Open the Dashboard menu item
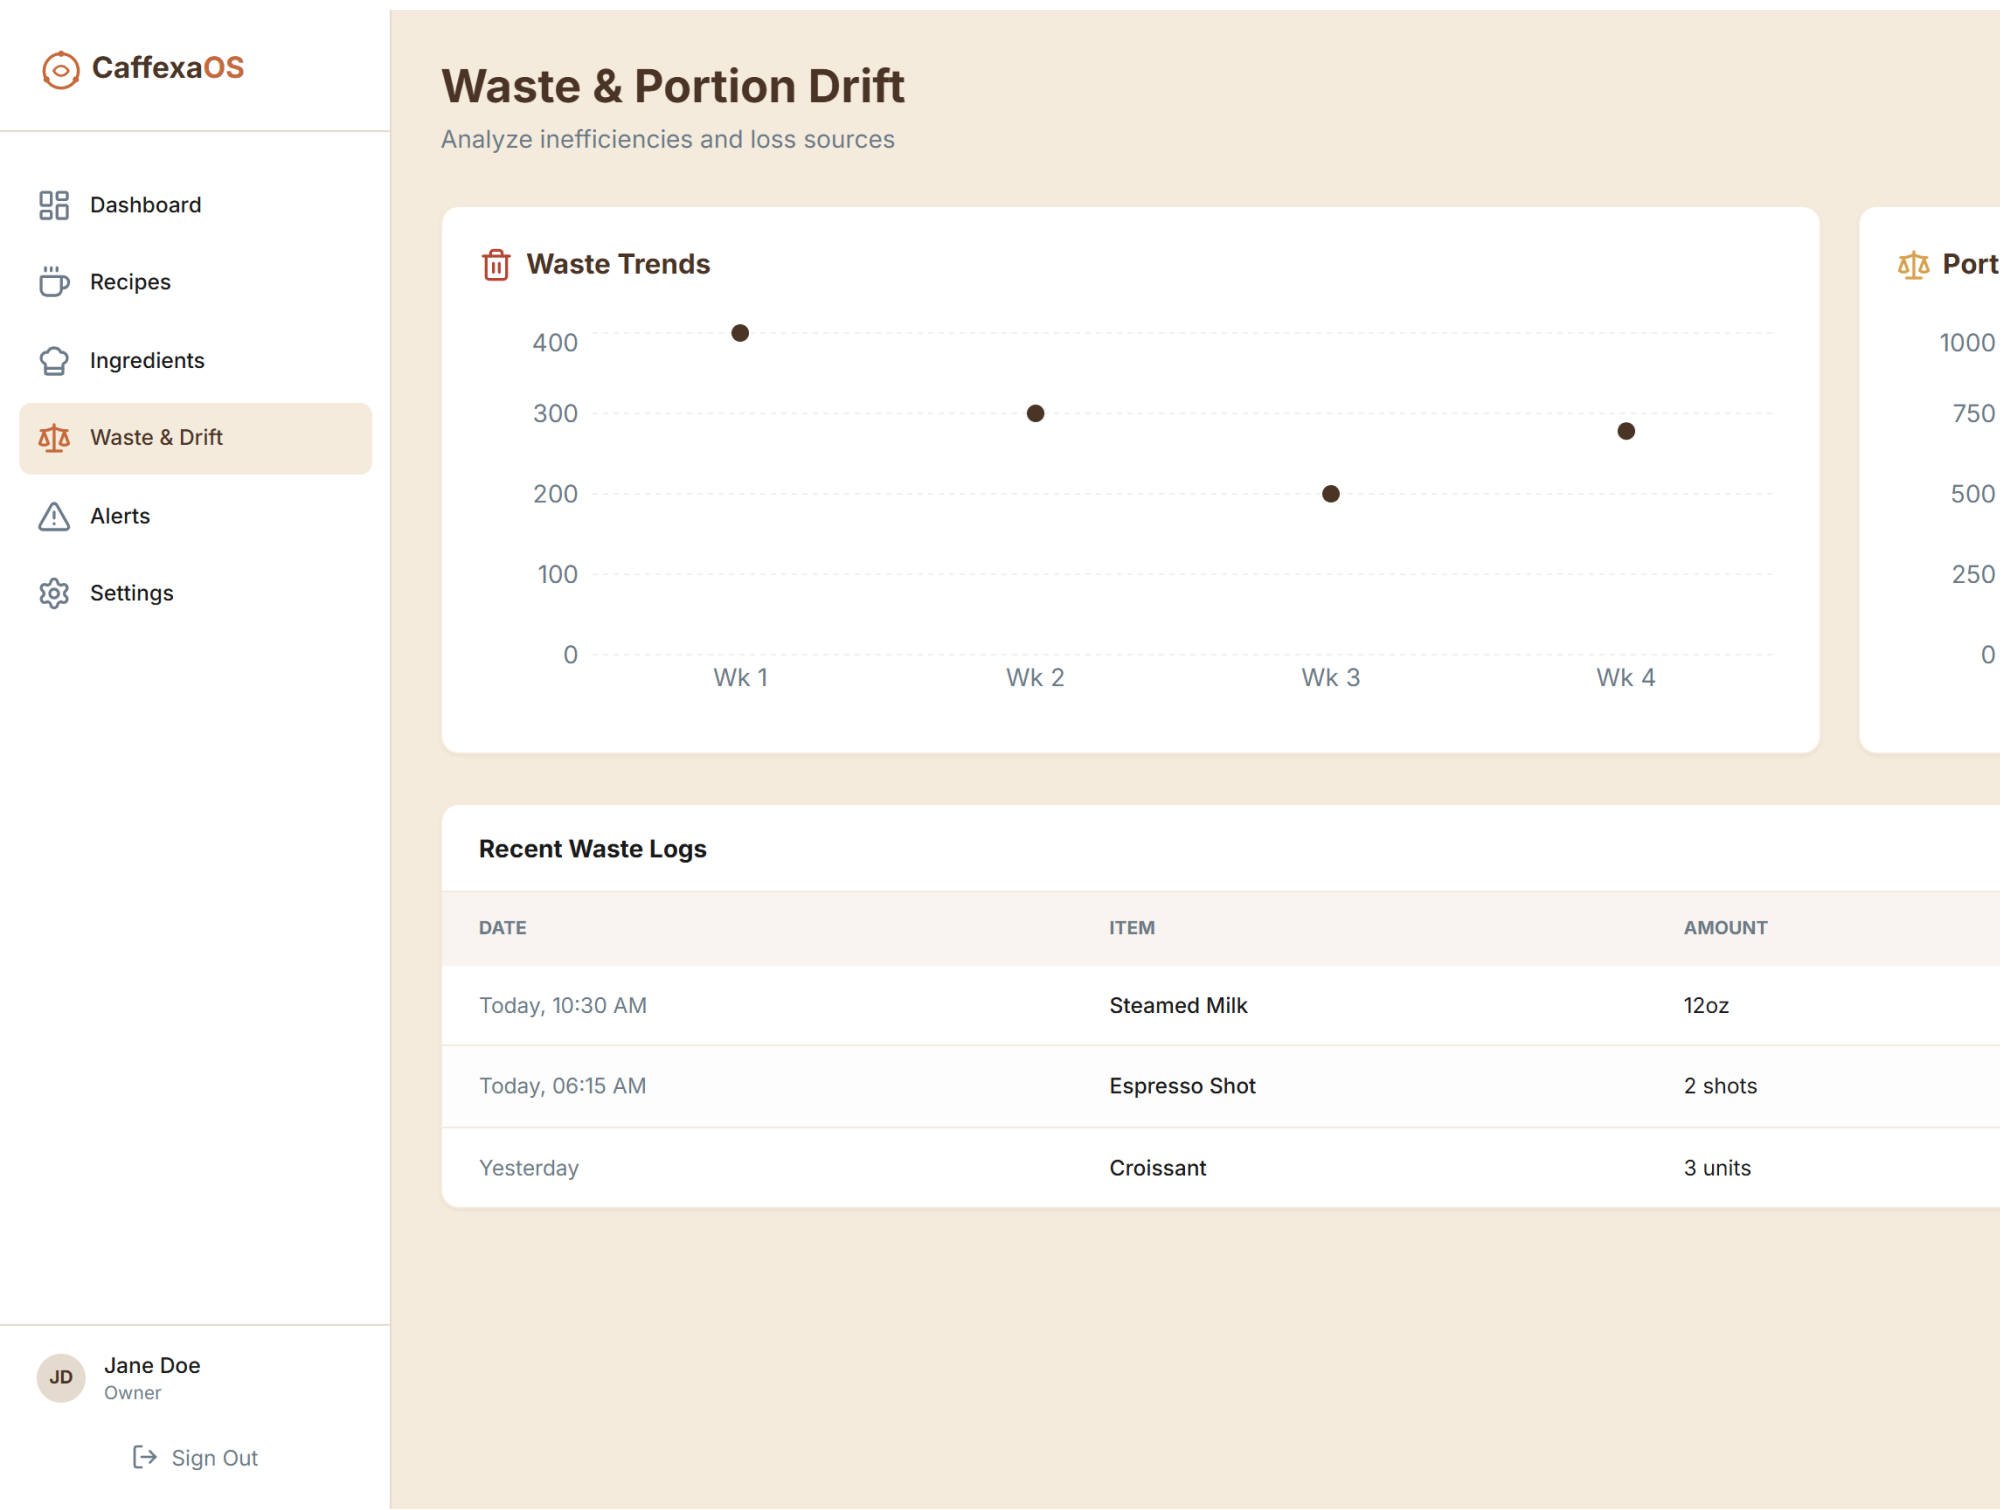The width and height of the screenshot is (2010, 1510). [x=146, y=205]
